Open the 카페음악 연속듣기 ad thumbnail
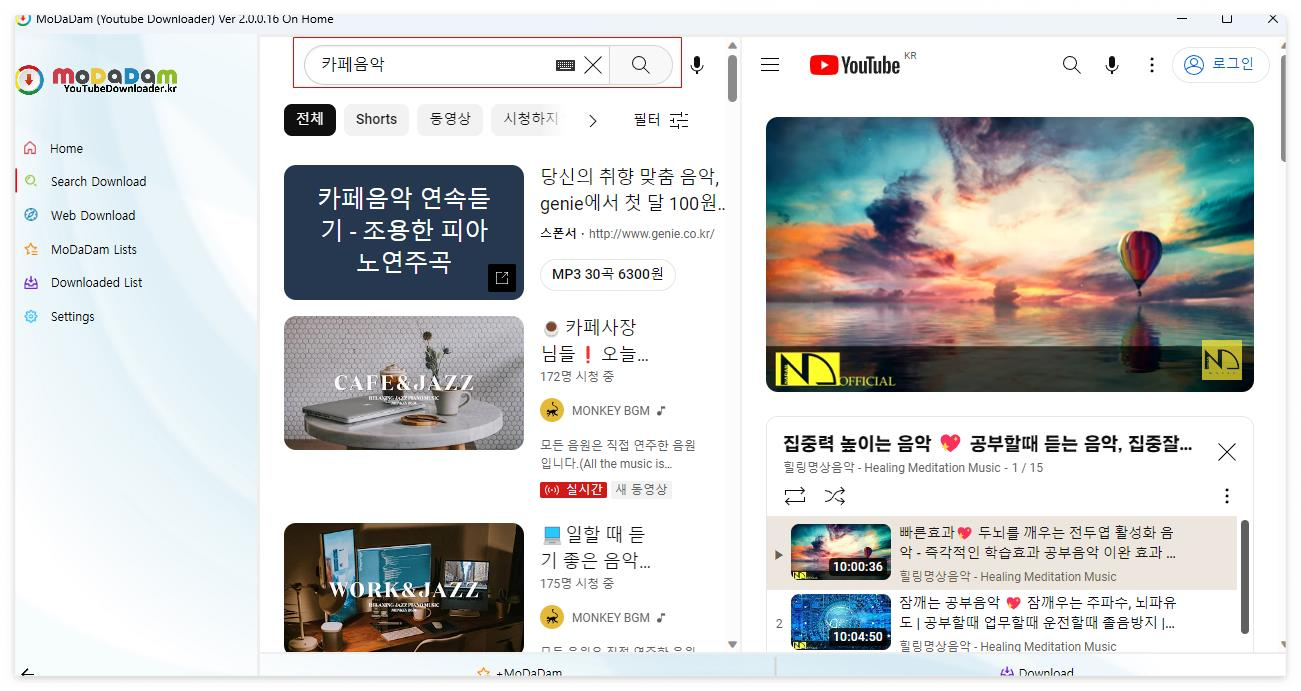Screen dimensions: 1301x691 (x=404, y=232)
